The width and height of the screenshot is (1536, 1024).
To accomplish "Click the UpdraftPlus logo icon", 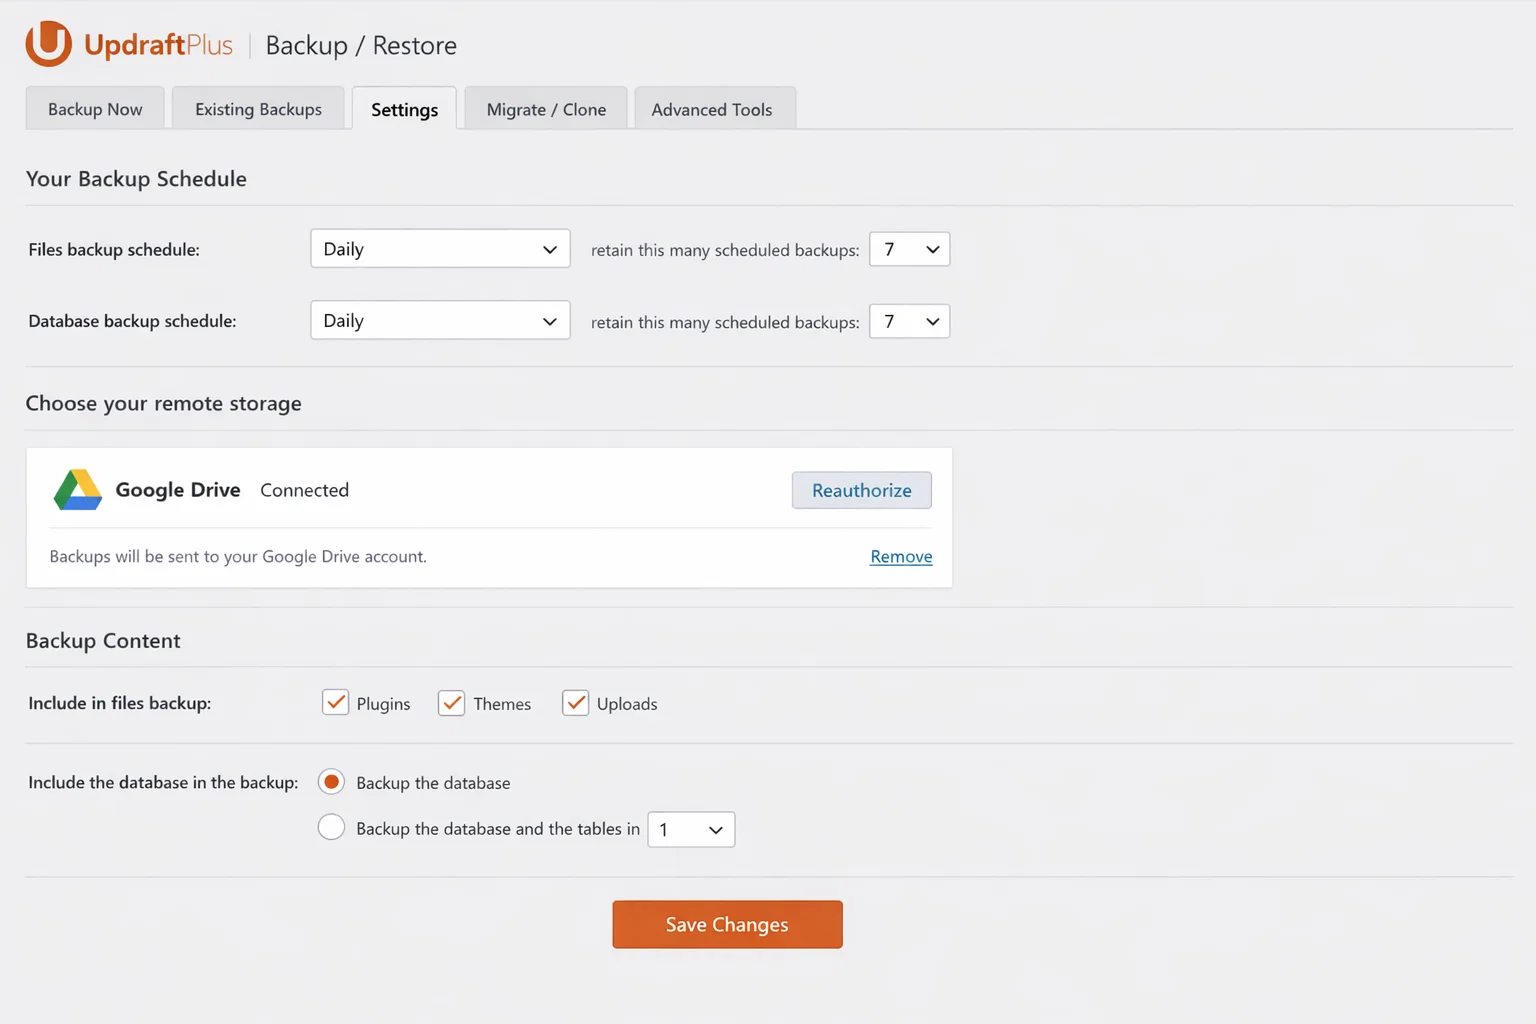I will point(48,44).
